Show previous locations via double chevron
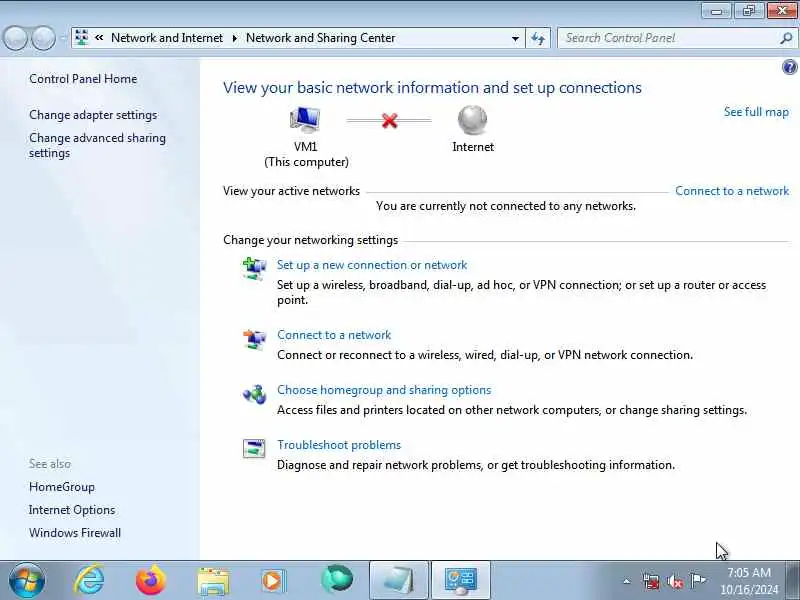This screenshot has width=800, height=600. pyautogui.click(x=99, y=38)
